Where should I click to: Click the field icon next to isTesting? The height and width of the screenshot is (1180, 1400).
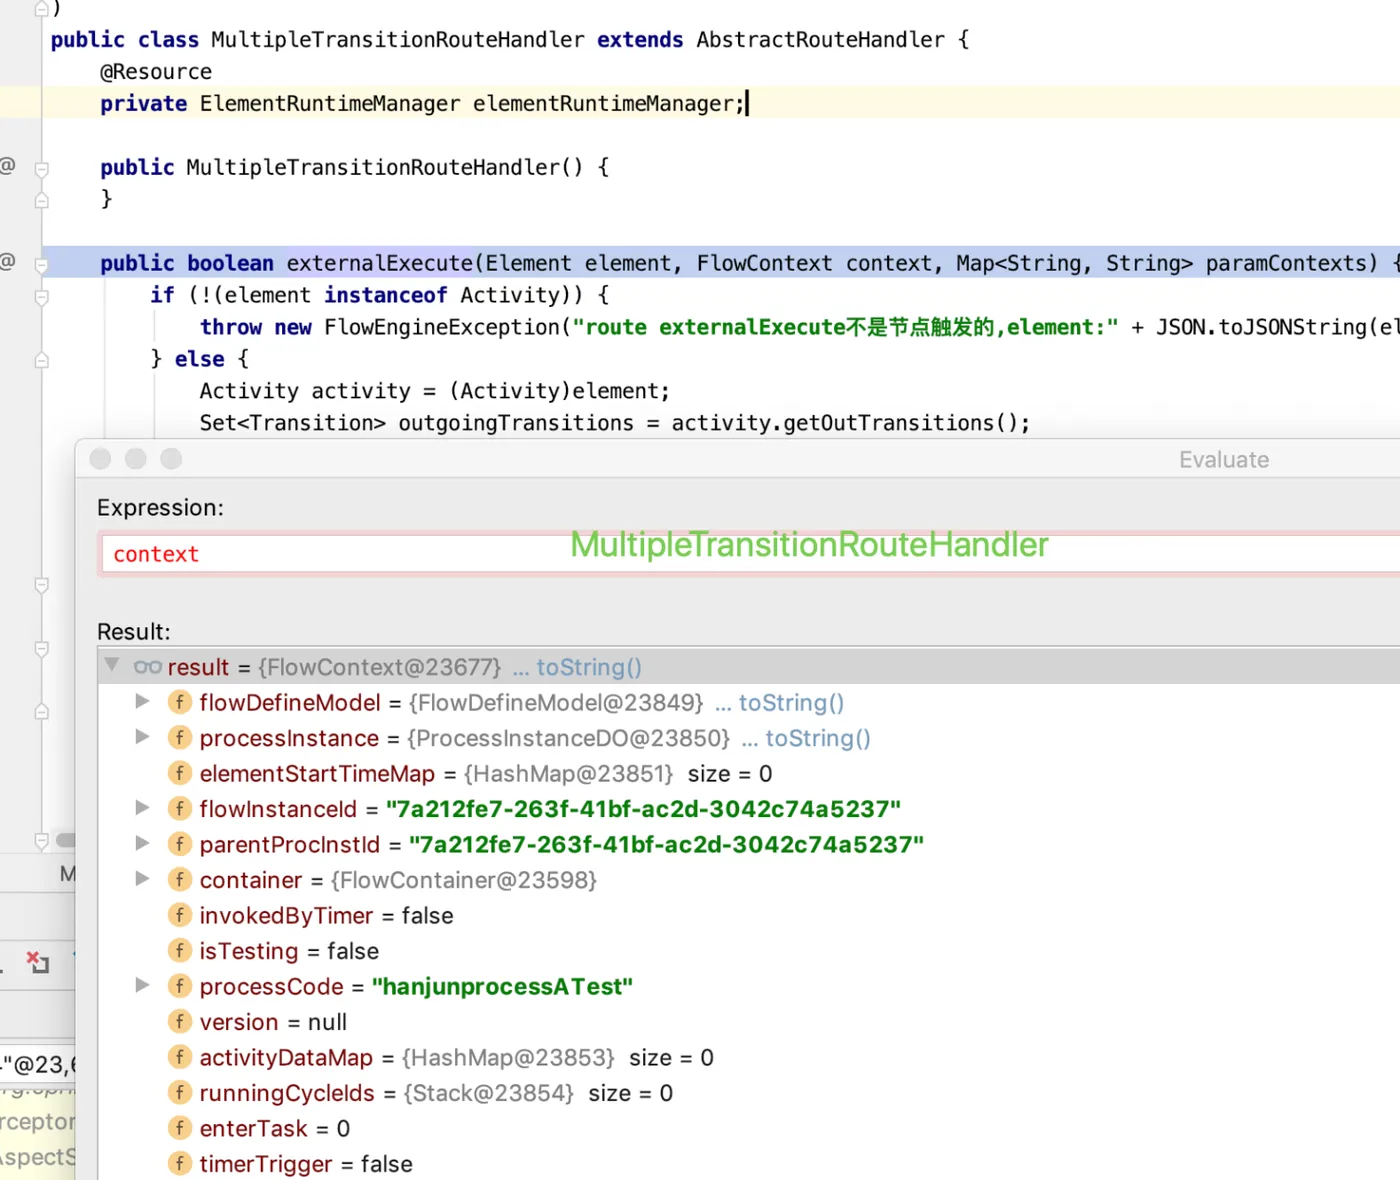pyautogui.click(x=180, y=950)
